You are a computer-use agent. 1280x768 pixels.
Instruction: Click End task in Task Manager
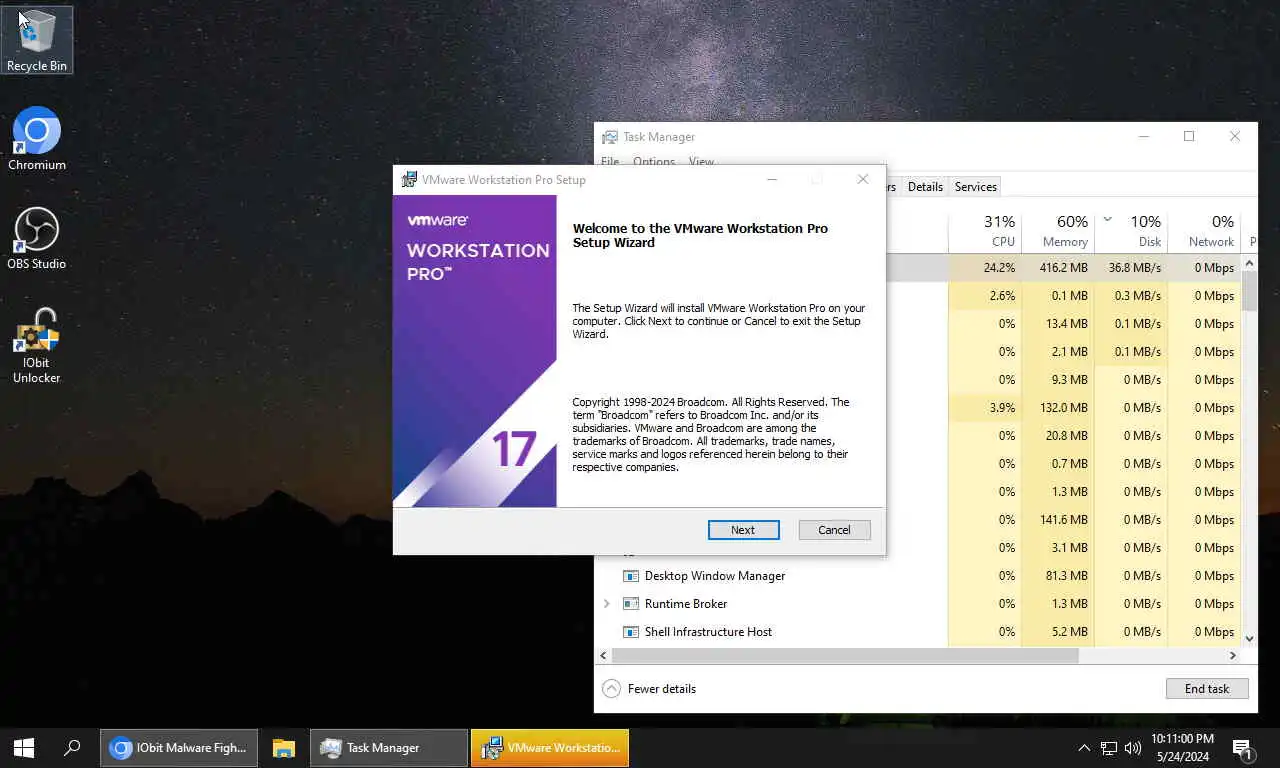(x=1207, y=689)
